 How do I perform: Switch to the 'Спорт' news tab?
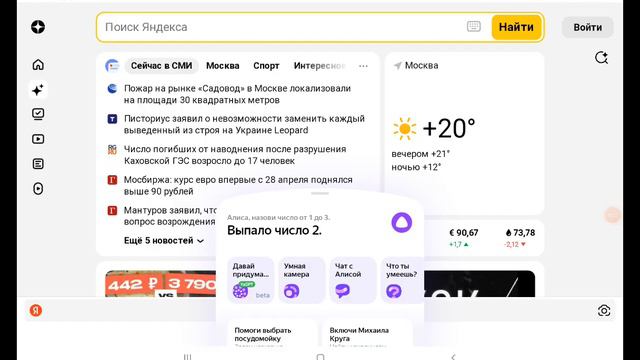point(266,66)
